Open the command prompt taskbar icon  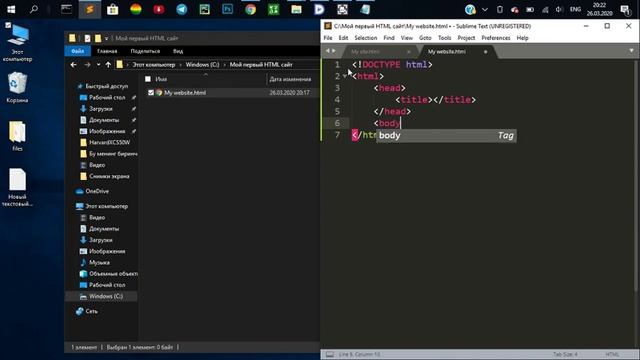click(x=66, y=9)
